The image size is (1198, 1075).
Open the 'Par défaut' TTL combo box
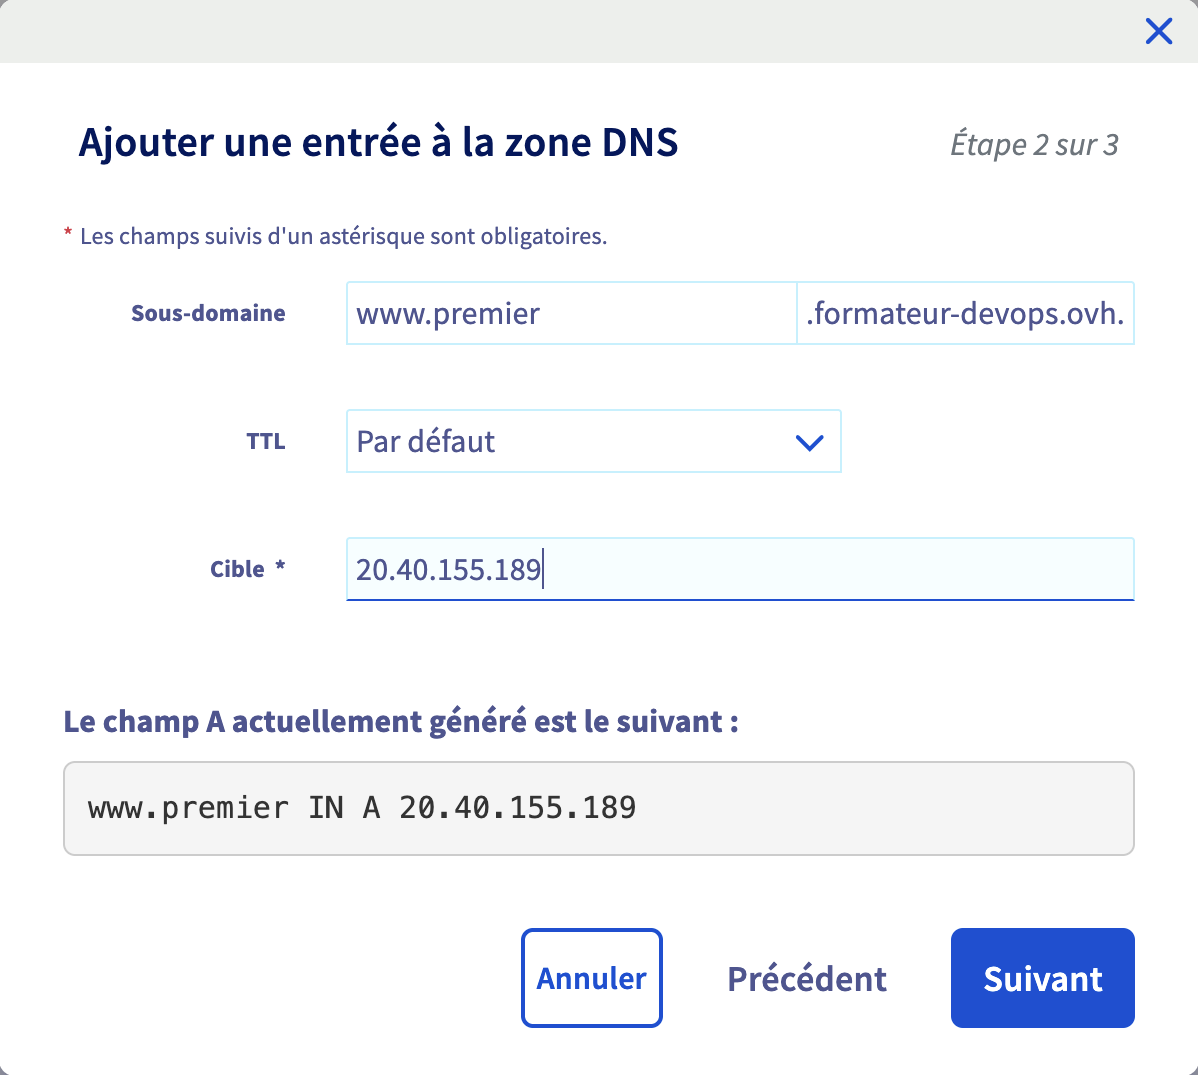(x=570, y=441)
